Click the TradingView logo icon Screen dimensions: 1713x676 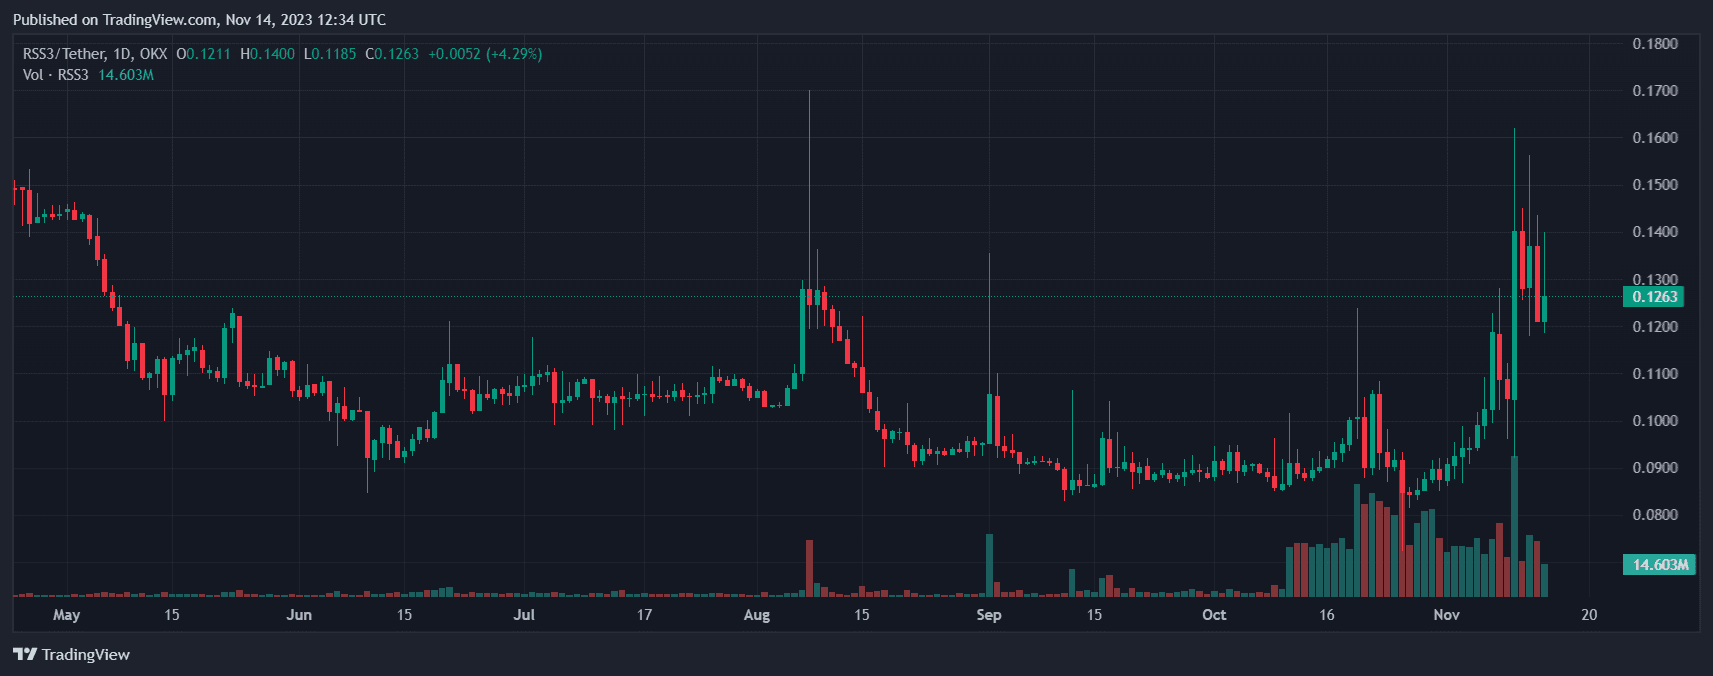pos(25,654)
